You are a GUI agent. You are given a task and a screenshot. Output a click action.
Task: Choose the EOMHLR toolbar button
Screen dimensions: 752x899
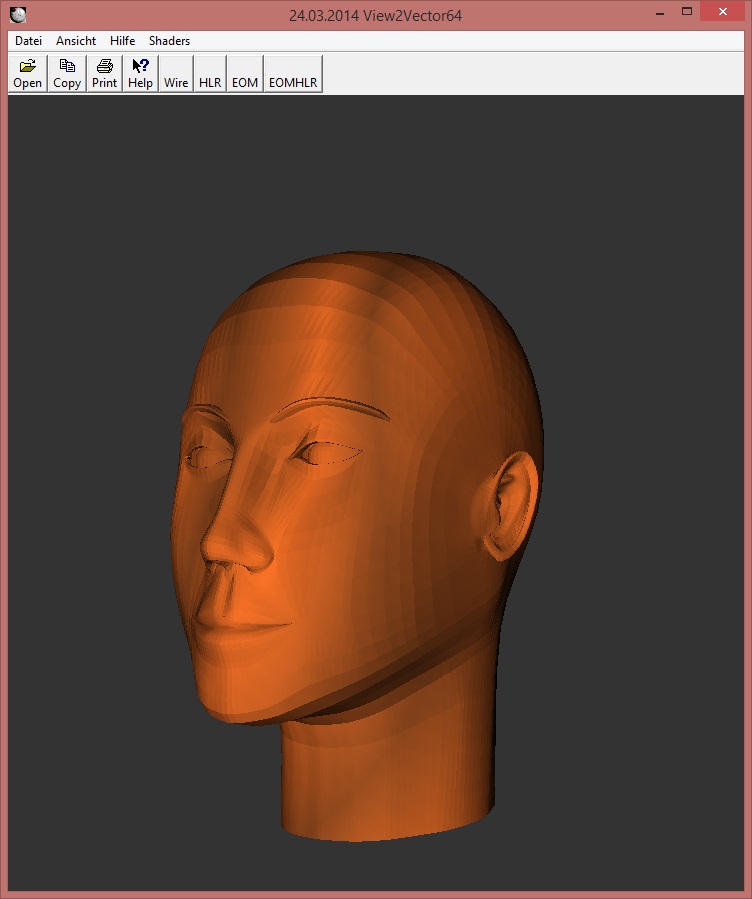(x=293, y=74)
